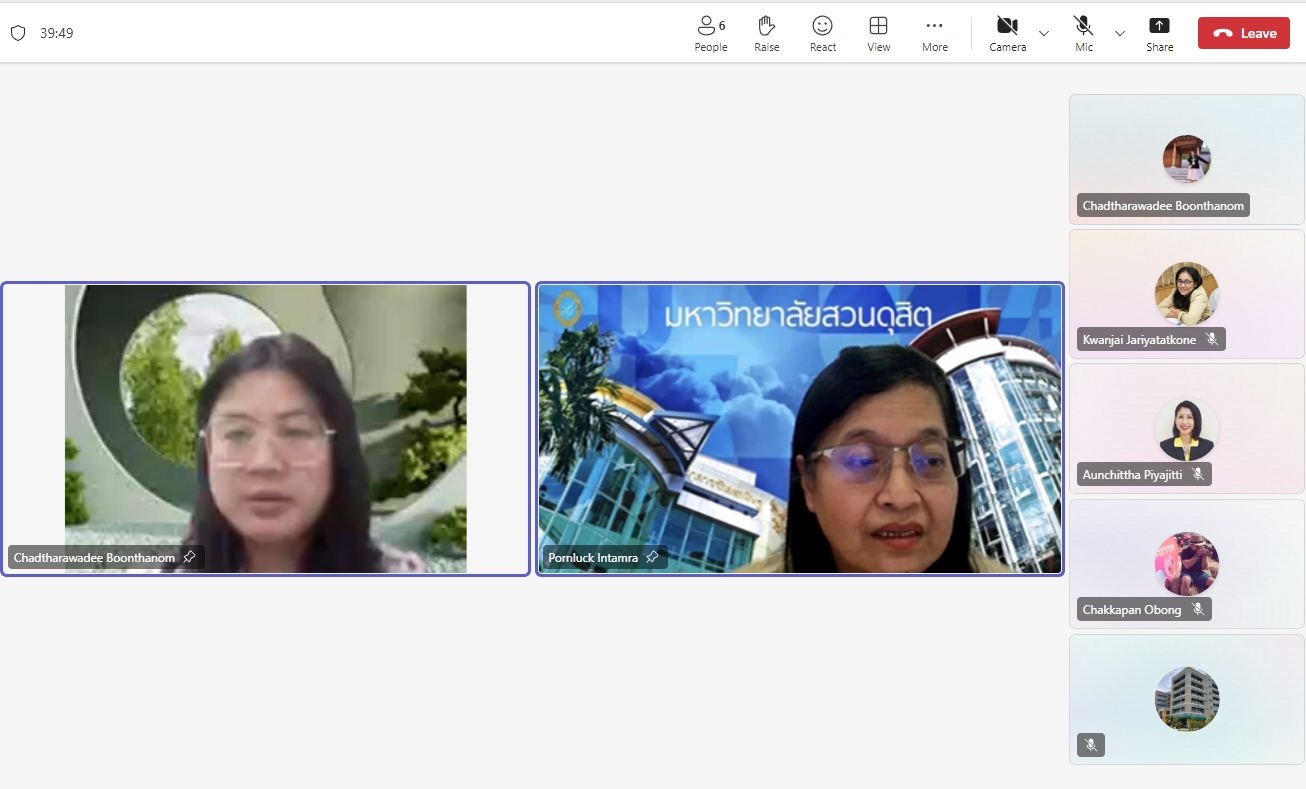Click pin icon beside Chadtharawadee Boonthanom's video name
This screenshot has width=1306, height=789.
[189, 557]
